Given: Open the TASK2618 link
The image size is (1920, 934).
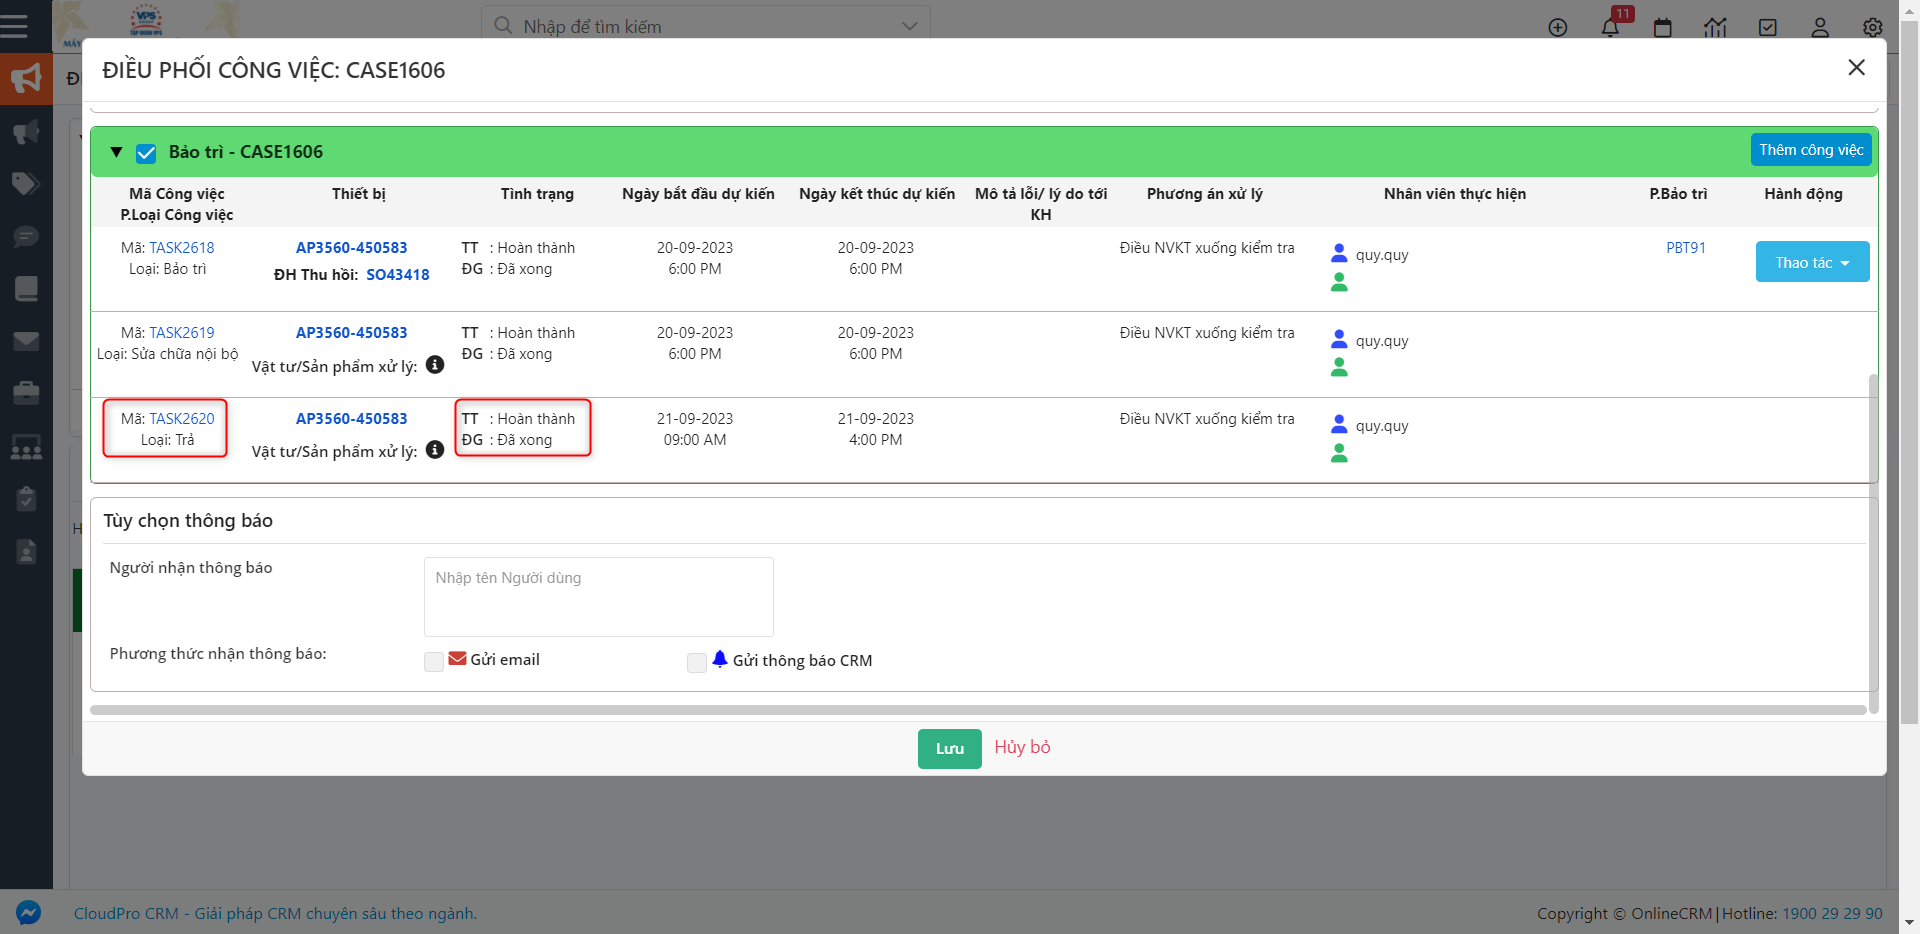Looking at the screenshot, I should point(182,248).
